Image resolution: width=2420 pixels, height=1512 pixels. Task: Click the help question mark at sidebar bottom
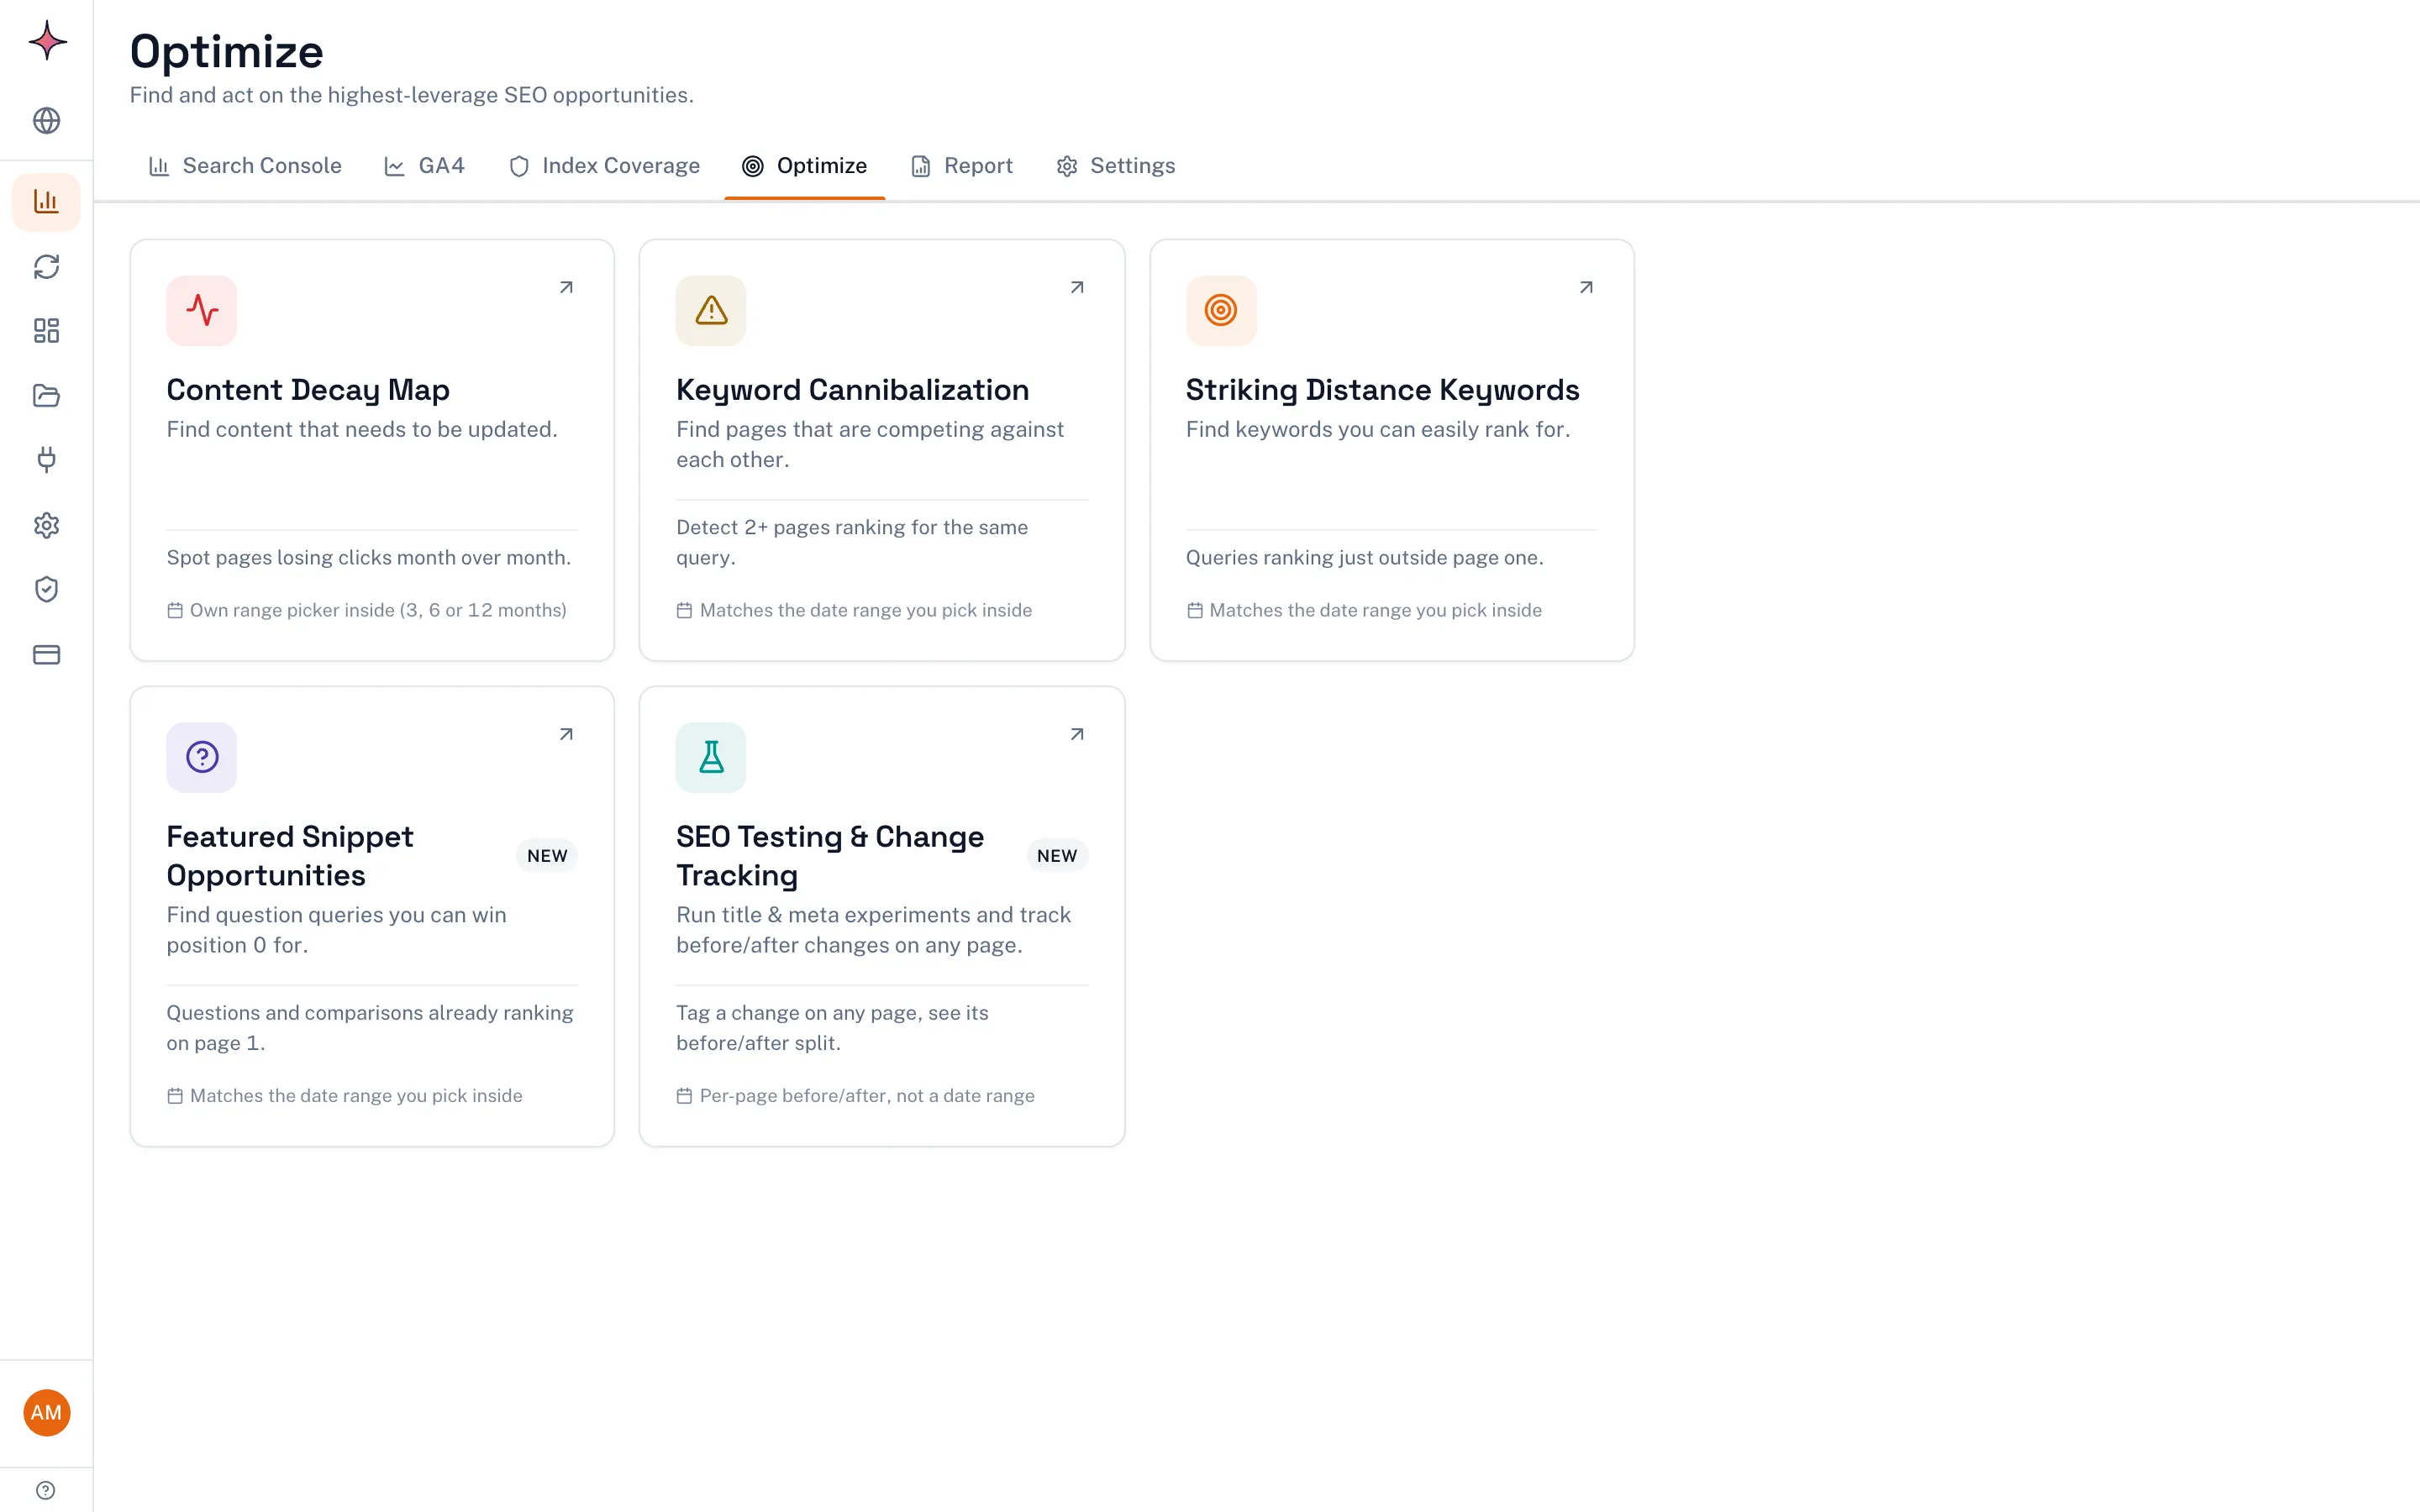click(46, 1490)
